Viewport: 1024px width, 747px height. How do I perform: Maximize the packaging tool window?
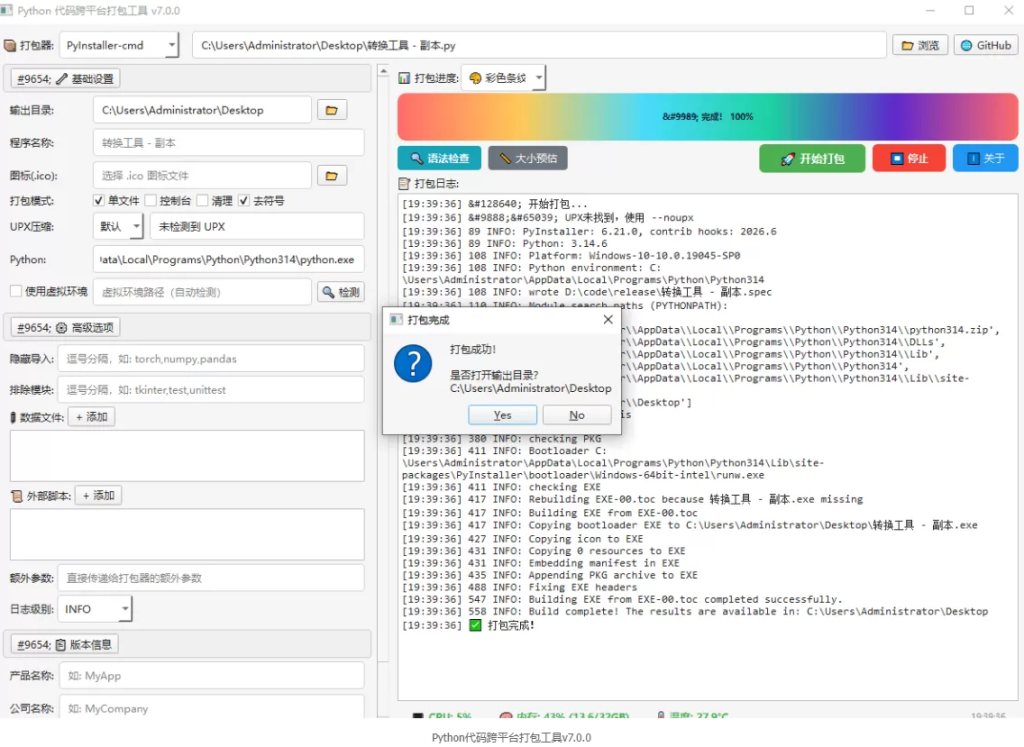[x=969, y=10]
